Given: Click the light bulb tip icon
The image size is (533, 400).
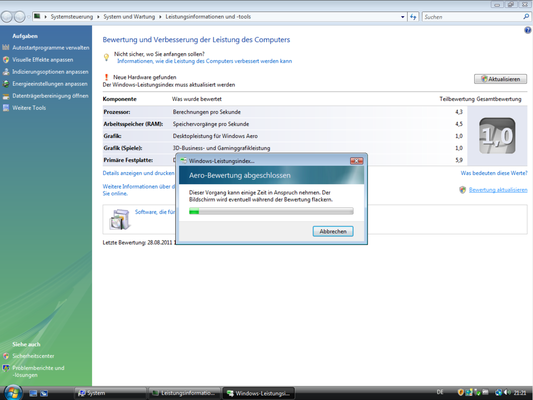Looking at the screenshot, I should (x=106, y=57).
